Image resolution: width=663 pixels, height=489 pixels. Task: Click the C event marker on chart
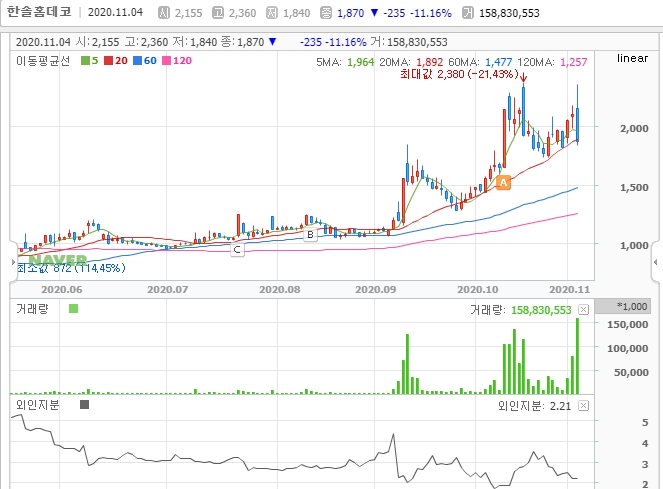237,250
